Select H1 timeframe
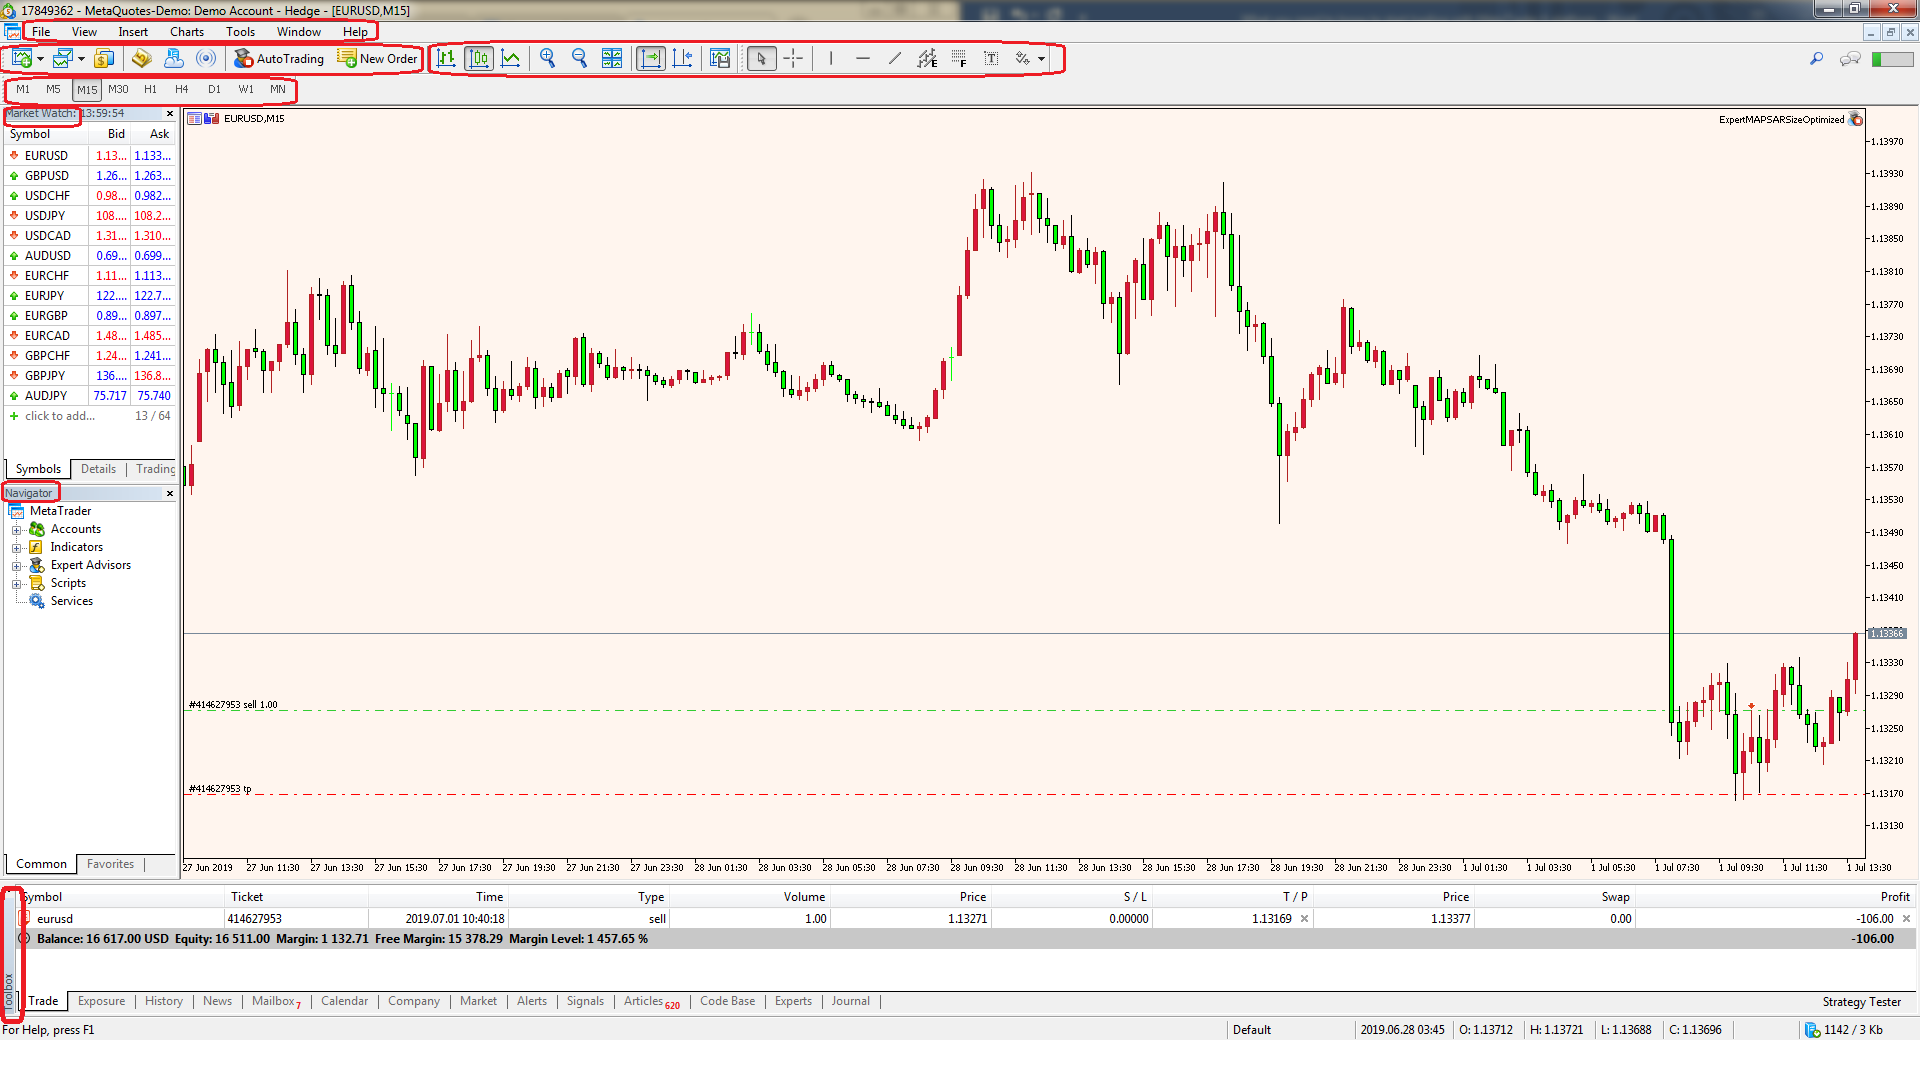The width and height of the screenshot is (1920, 1080). (150, 89)
